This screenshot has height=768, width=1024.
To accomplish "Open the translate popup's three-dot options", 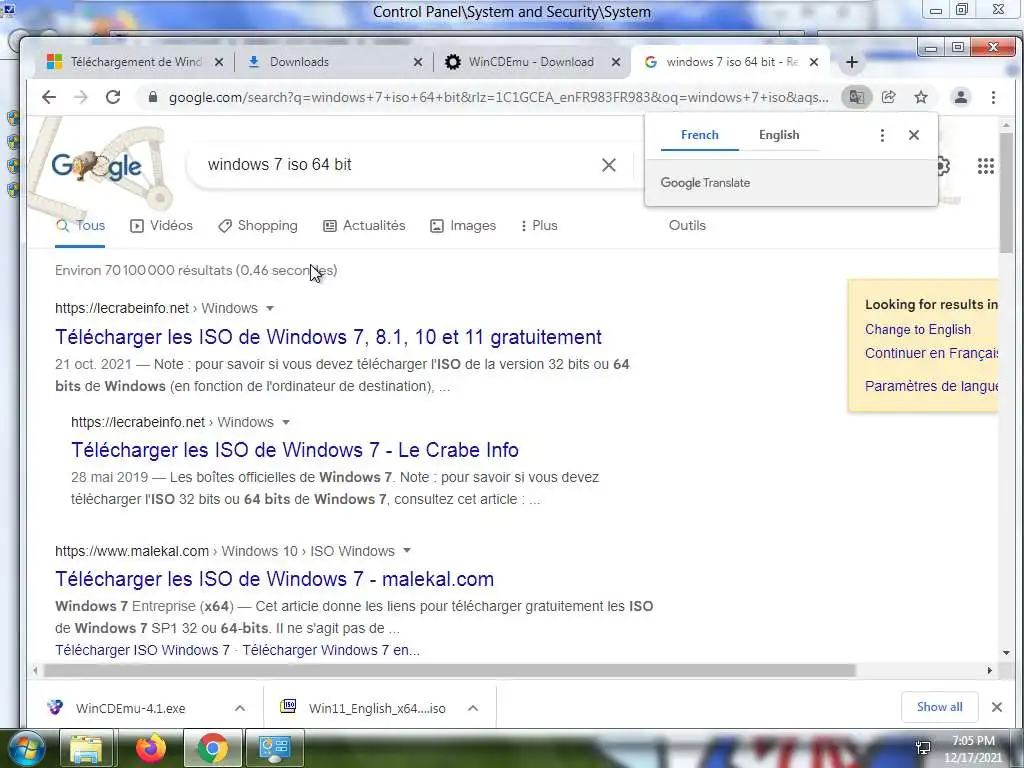I will 882,135.
